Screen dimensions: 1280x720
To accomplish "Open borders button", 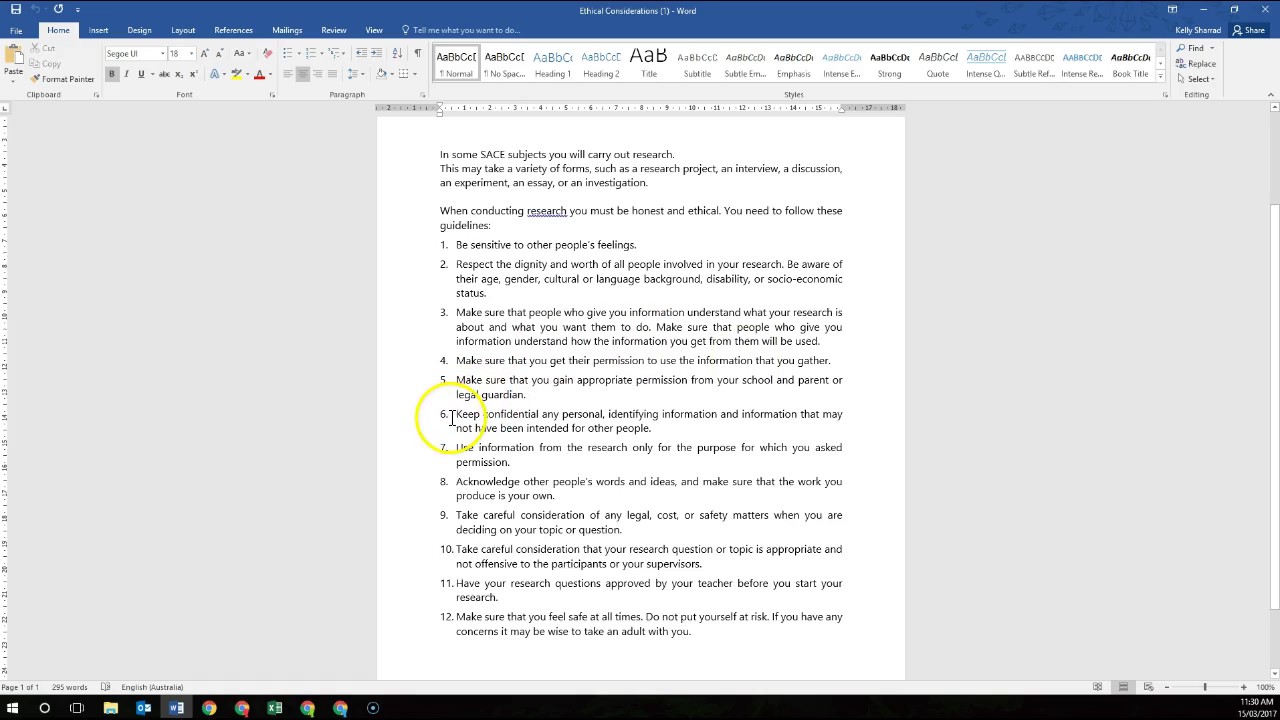I will 404,74.
